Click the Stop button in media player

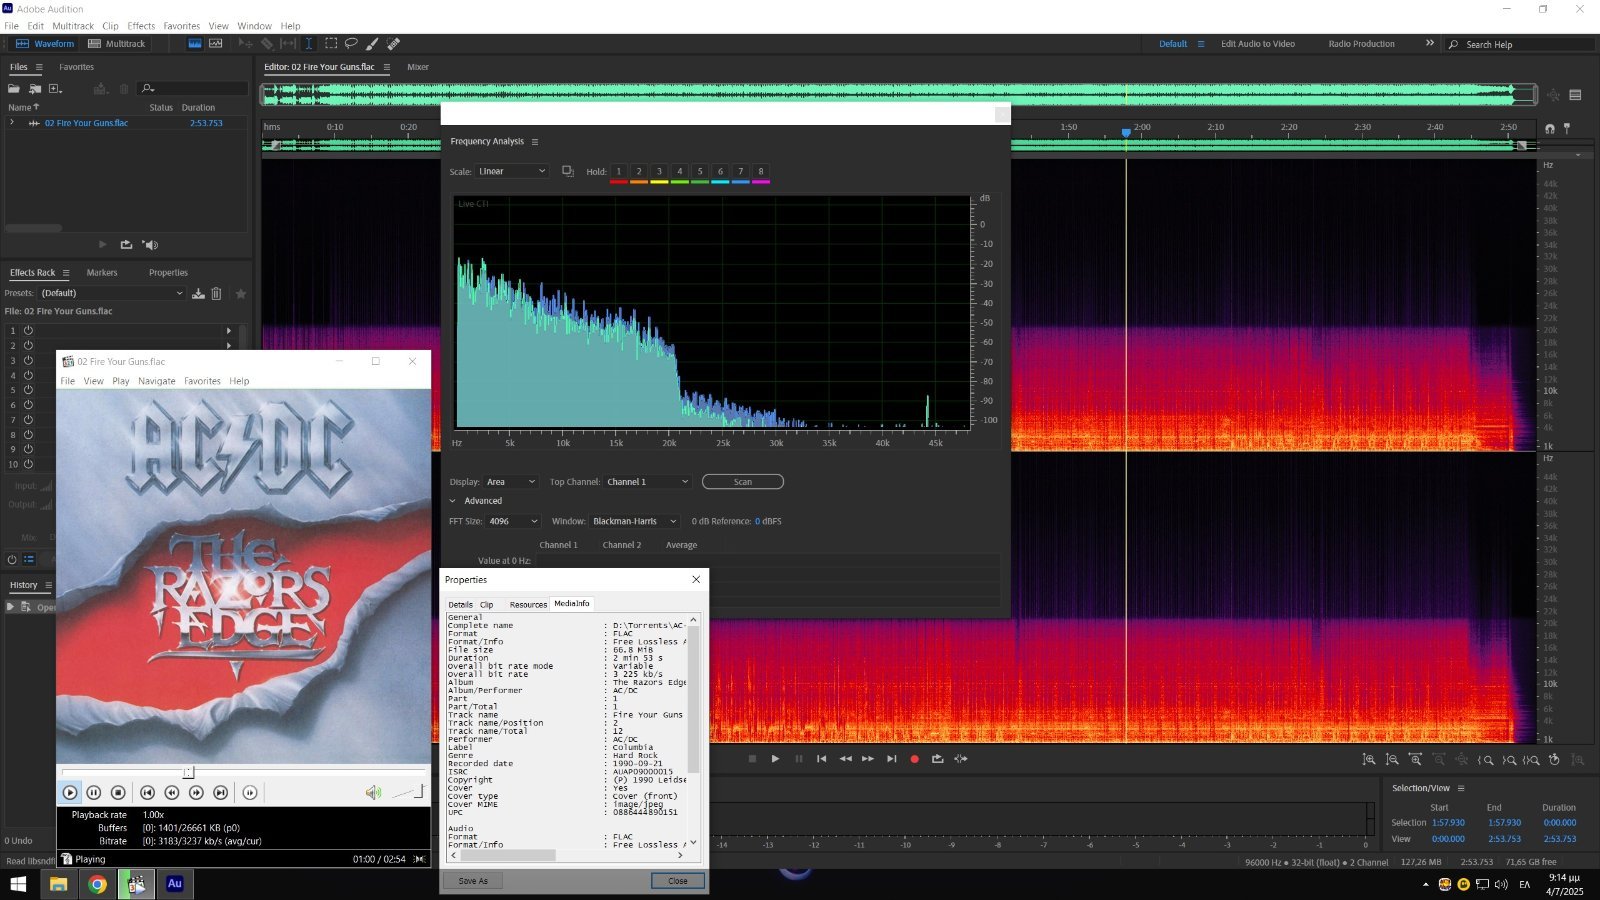118,793
